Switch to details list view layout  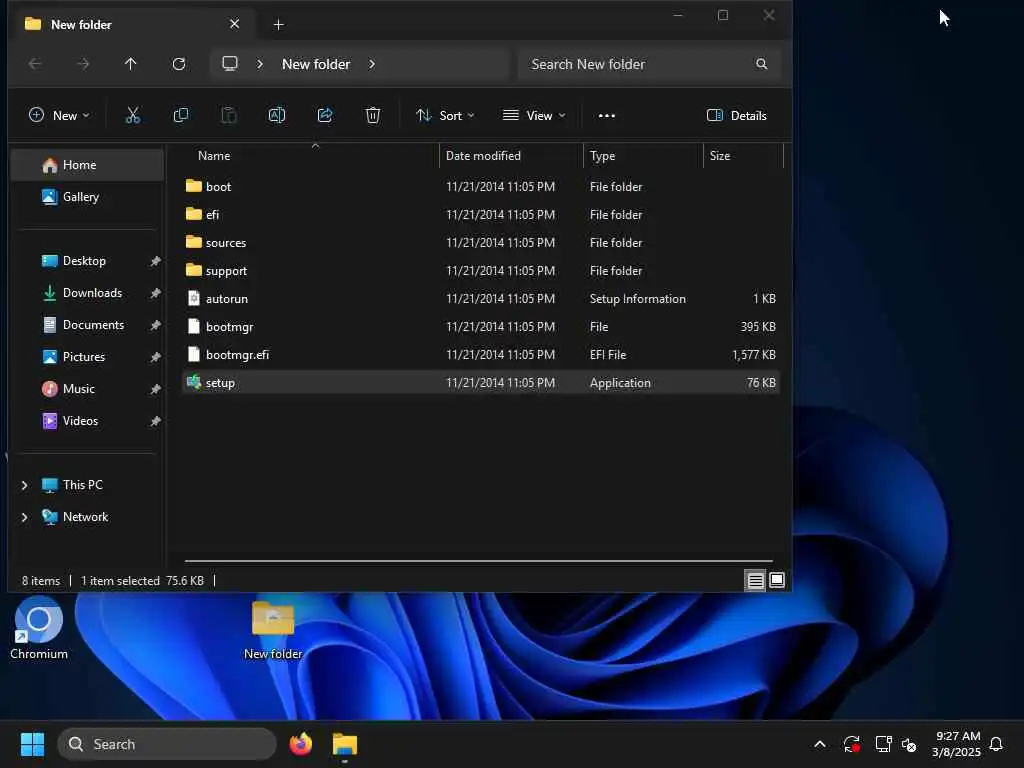(x=756, y=581)
